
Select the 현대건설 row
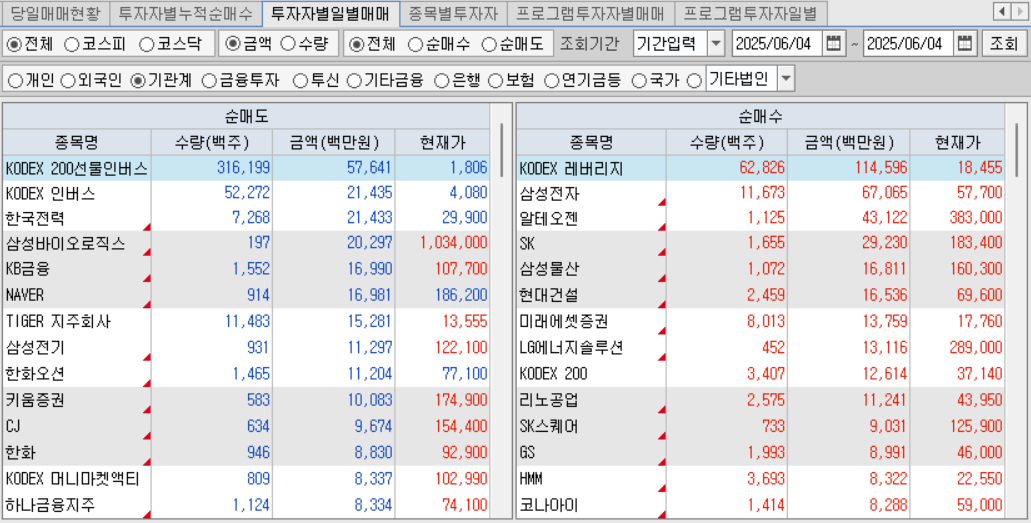click(761, 295)
